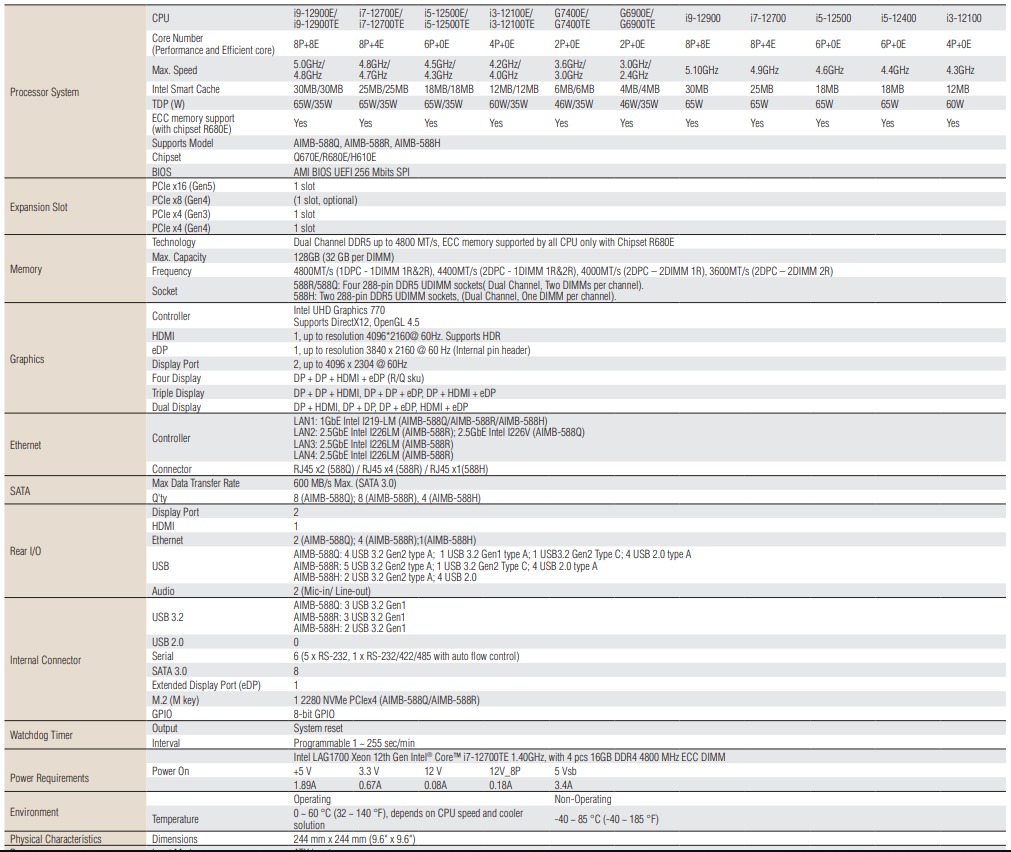Select the 'M.2 (M key)' row label
The width and height of the screenshot is (1011, 852).
[175, 700]
